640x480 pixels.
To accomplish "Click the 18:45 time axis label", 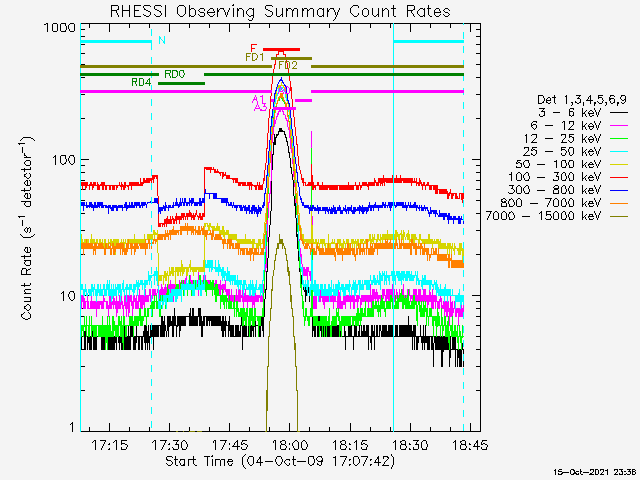I will click(x=470, y=444).
